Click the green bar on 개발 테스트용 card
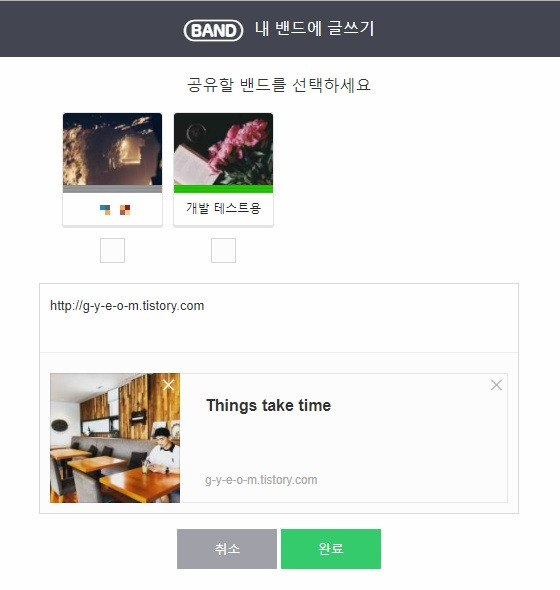The image size is (560, 590). click(x=224, y=189)
